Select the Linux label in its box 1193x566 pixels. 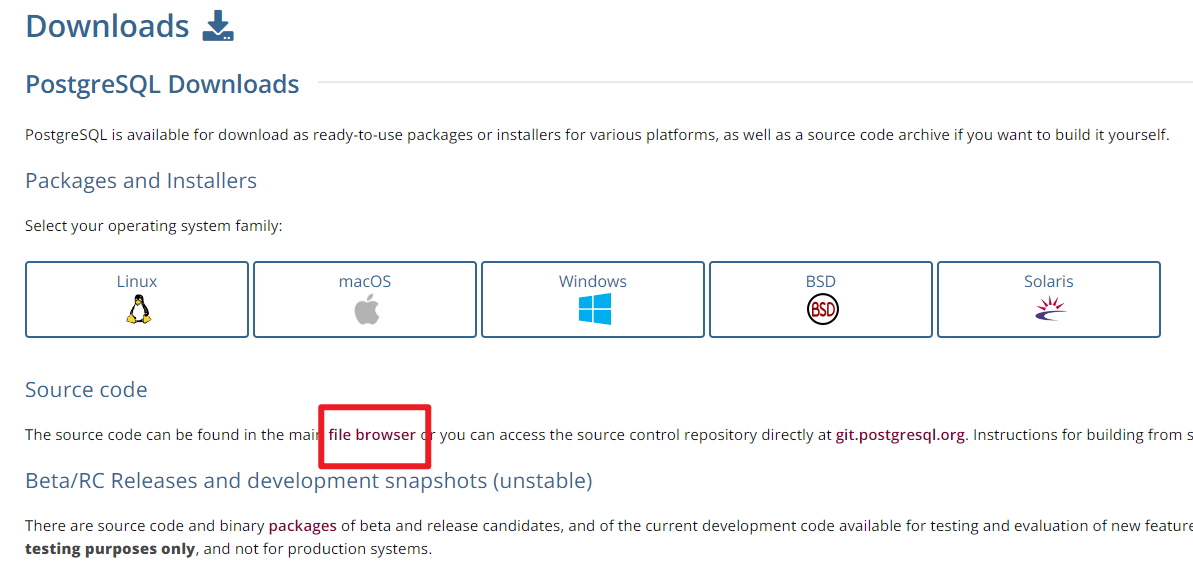pos(137,281)
